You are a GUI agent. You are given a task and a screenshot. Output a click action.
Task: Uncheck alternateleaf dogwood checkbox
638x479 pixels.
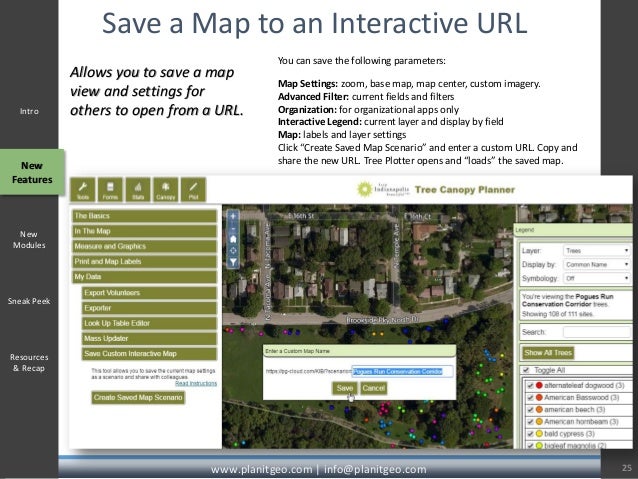coord(531,385)
